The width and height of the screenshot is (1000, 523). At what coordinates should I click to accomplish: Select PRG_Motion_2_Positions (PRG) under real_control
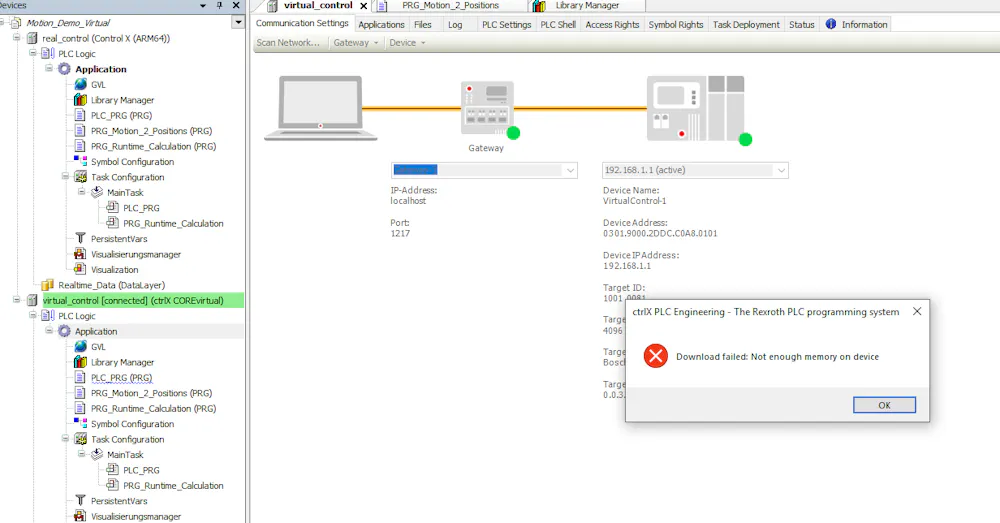pos(151,131)
